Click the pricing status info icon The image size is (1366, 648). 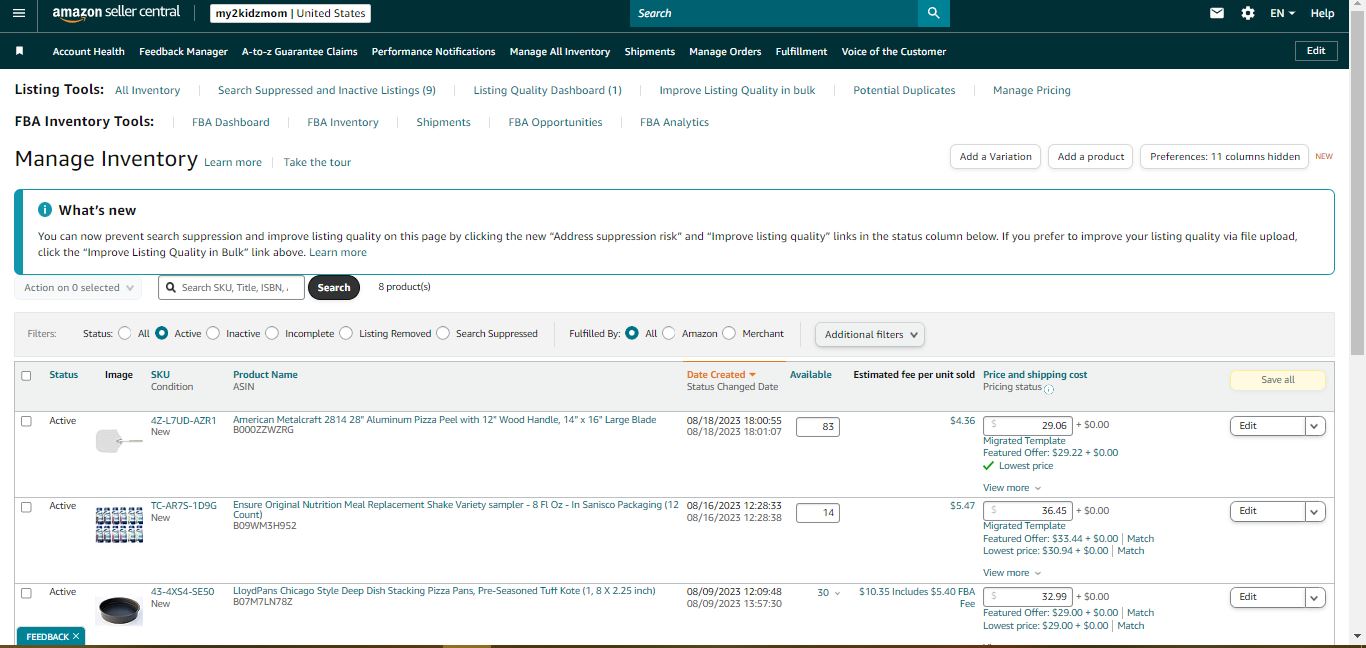(1048, 389)
